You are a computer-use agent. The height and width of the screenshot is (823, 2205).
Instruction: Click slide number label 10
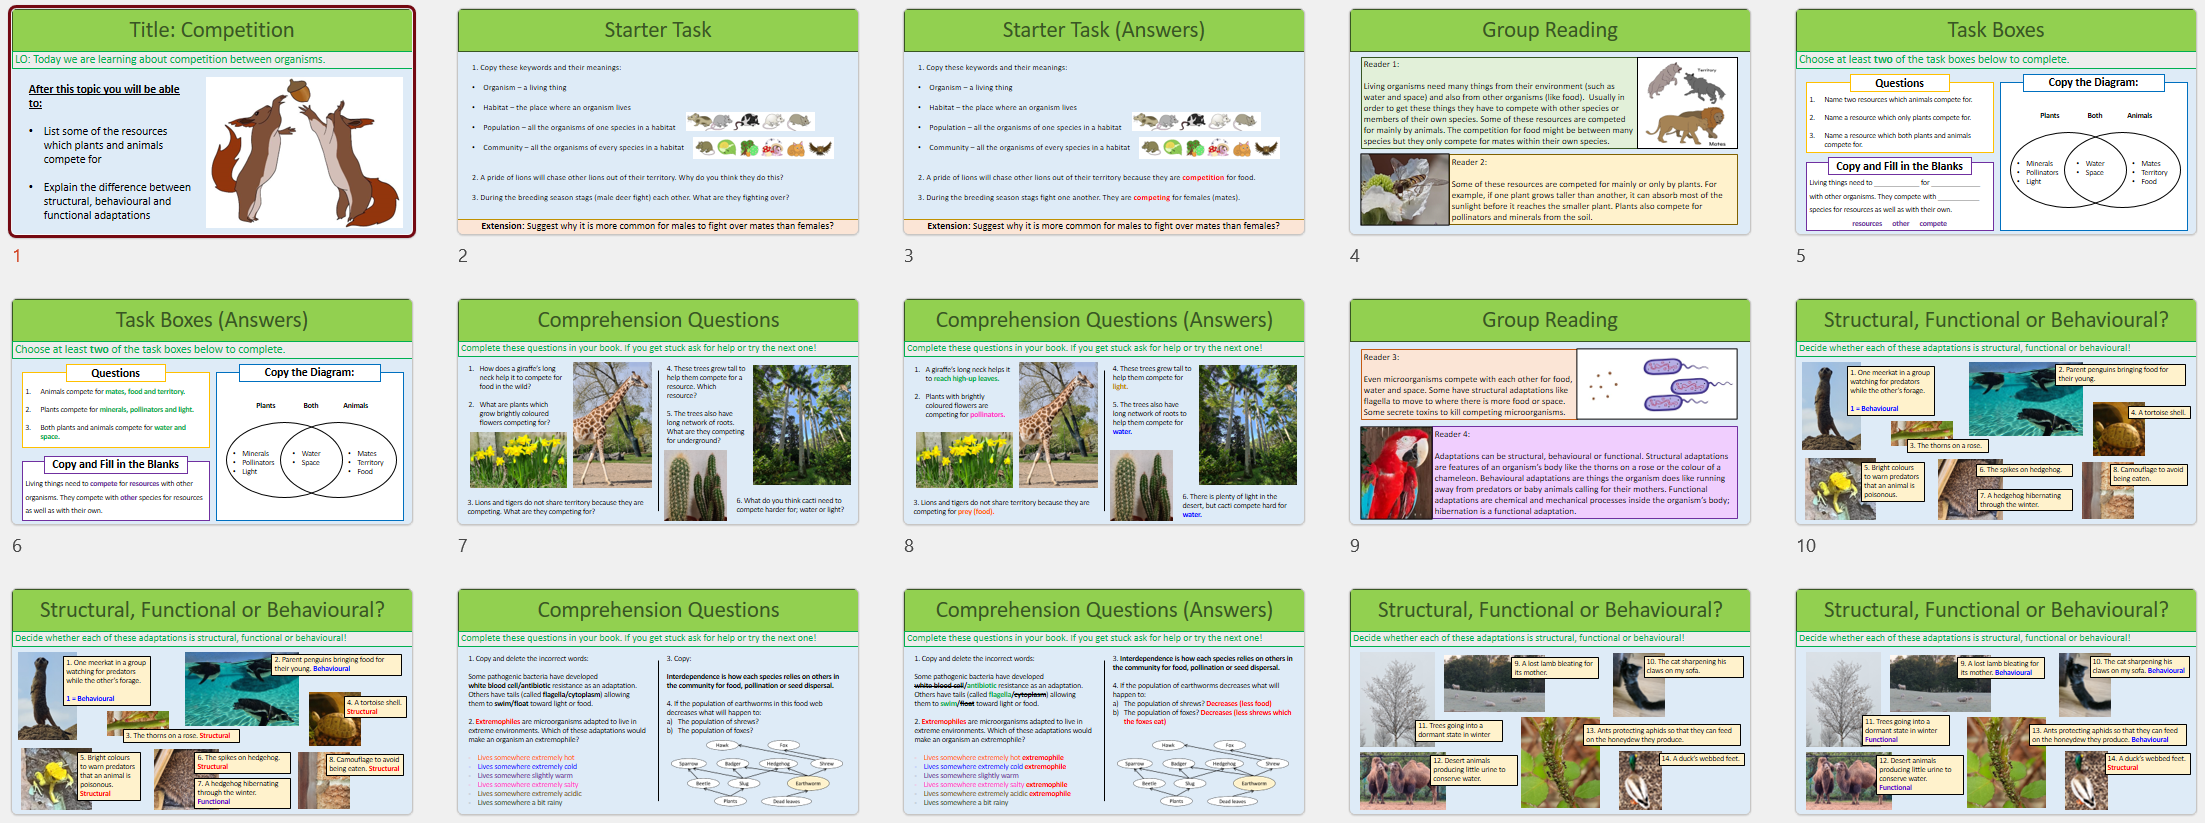[x=1806, y=546]
